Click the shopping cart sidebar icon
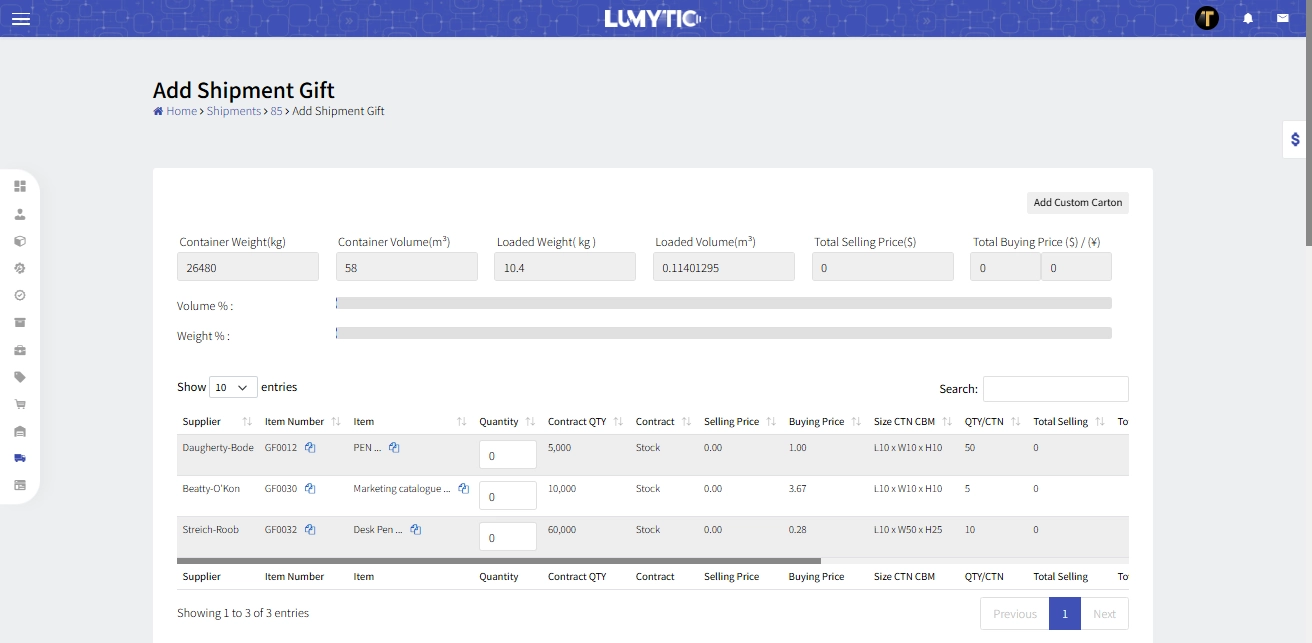This screenshot has width=1312, height=643. point(20,404)
